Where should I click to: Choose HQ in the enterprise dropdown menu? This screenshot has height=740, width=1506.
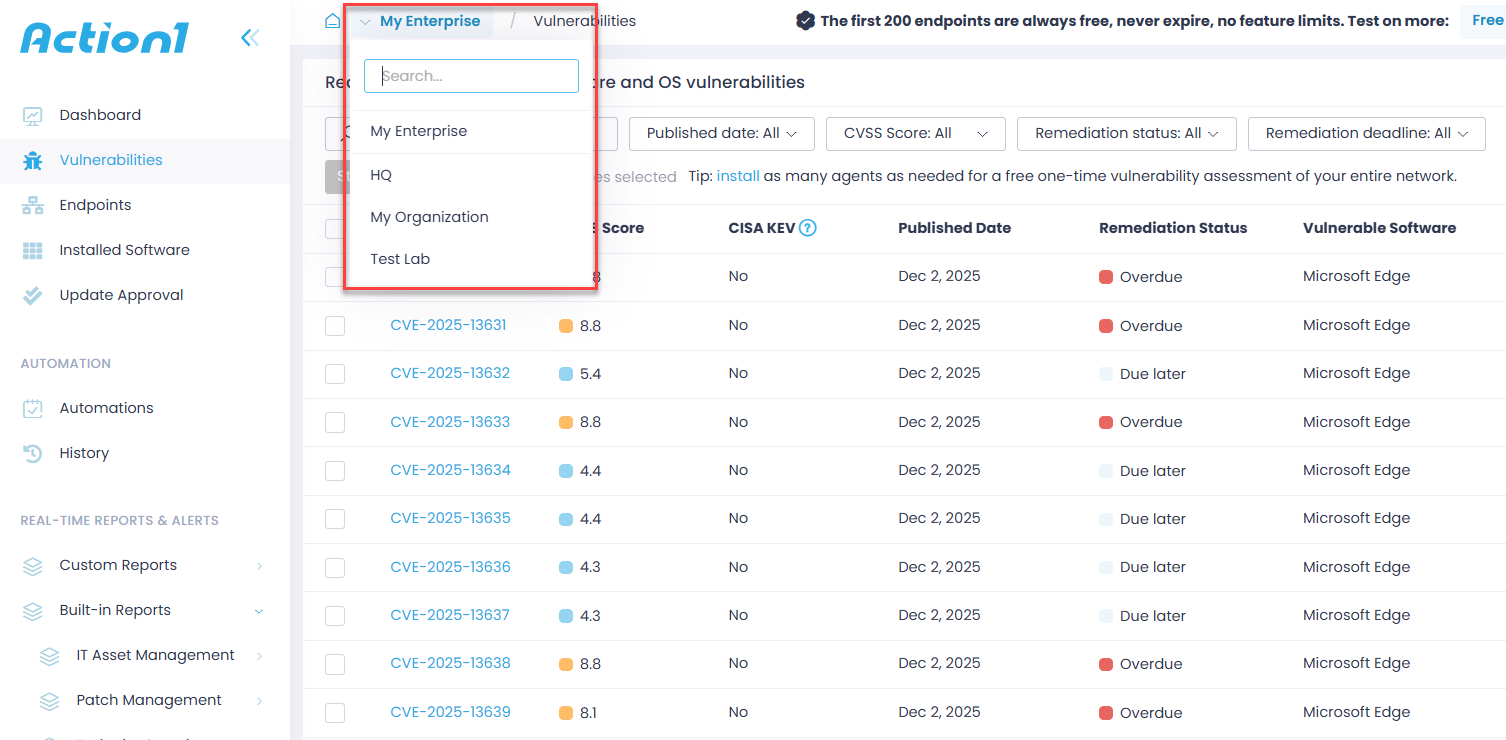tap(381, 174)
